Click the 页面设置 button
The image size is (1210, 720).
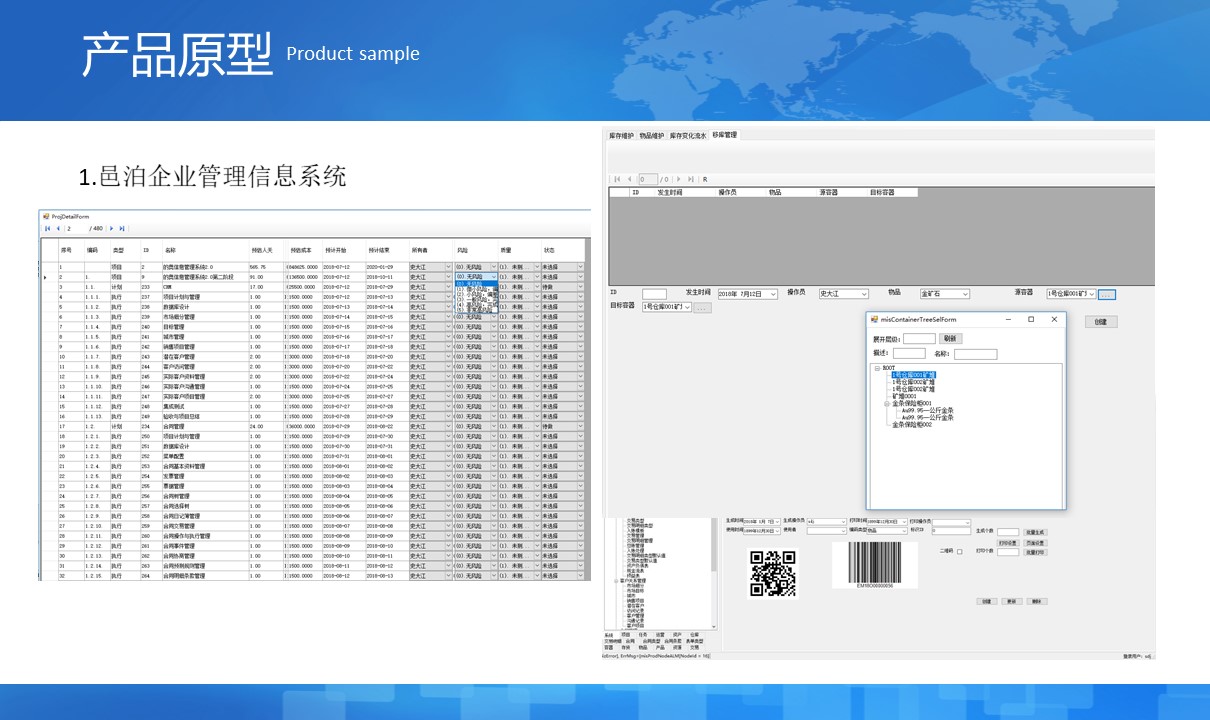coord(1035,543)
